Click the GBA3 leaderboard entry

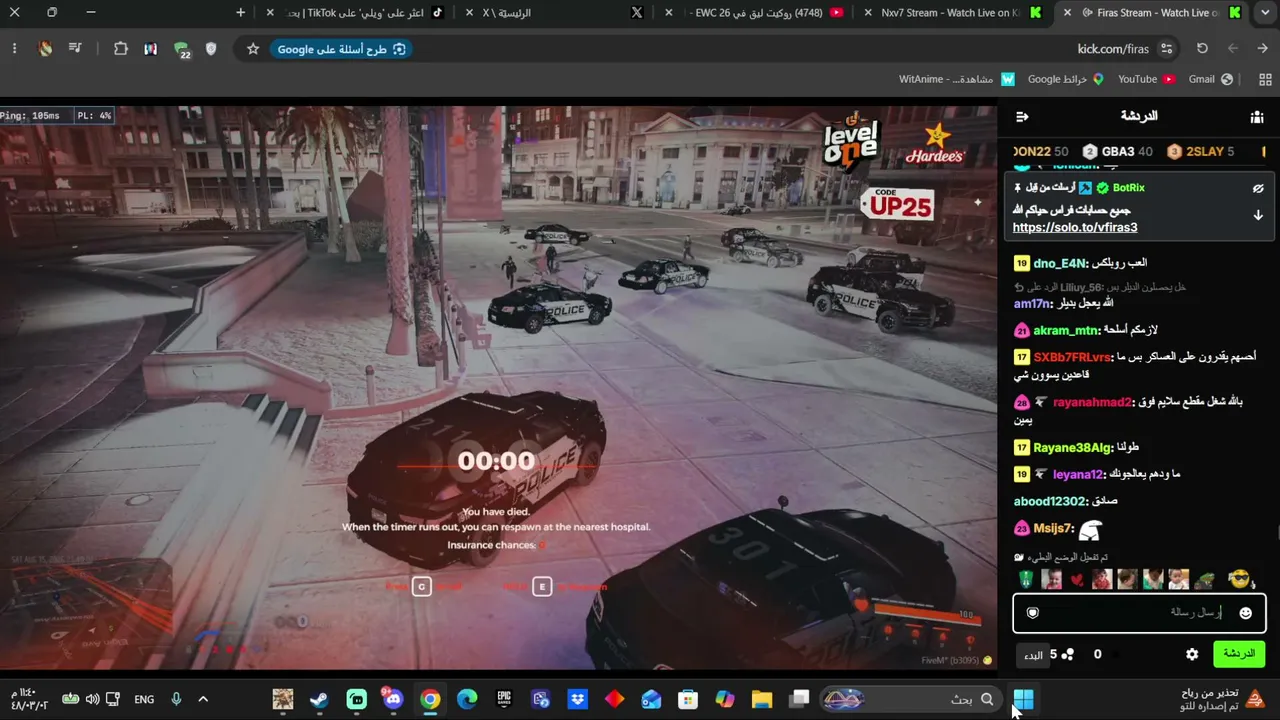pos(1117,152)
